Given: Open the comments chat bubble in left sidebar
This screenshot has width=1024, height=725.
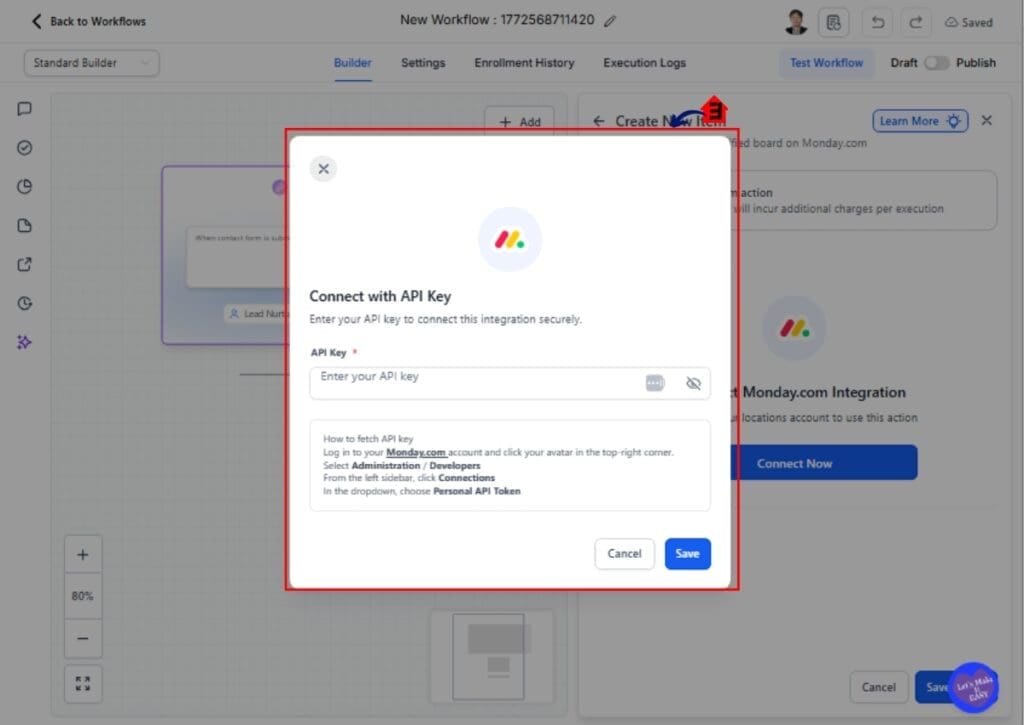Looking at the screenshot, I should [x=24, y=108].
